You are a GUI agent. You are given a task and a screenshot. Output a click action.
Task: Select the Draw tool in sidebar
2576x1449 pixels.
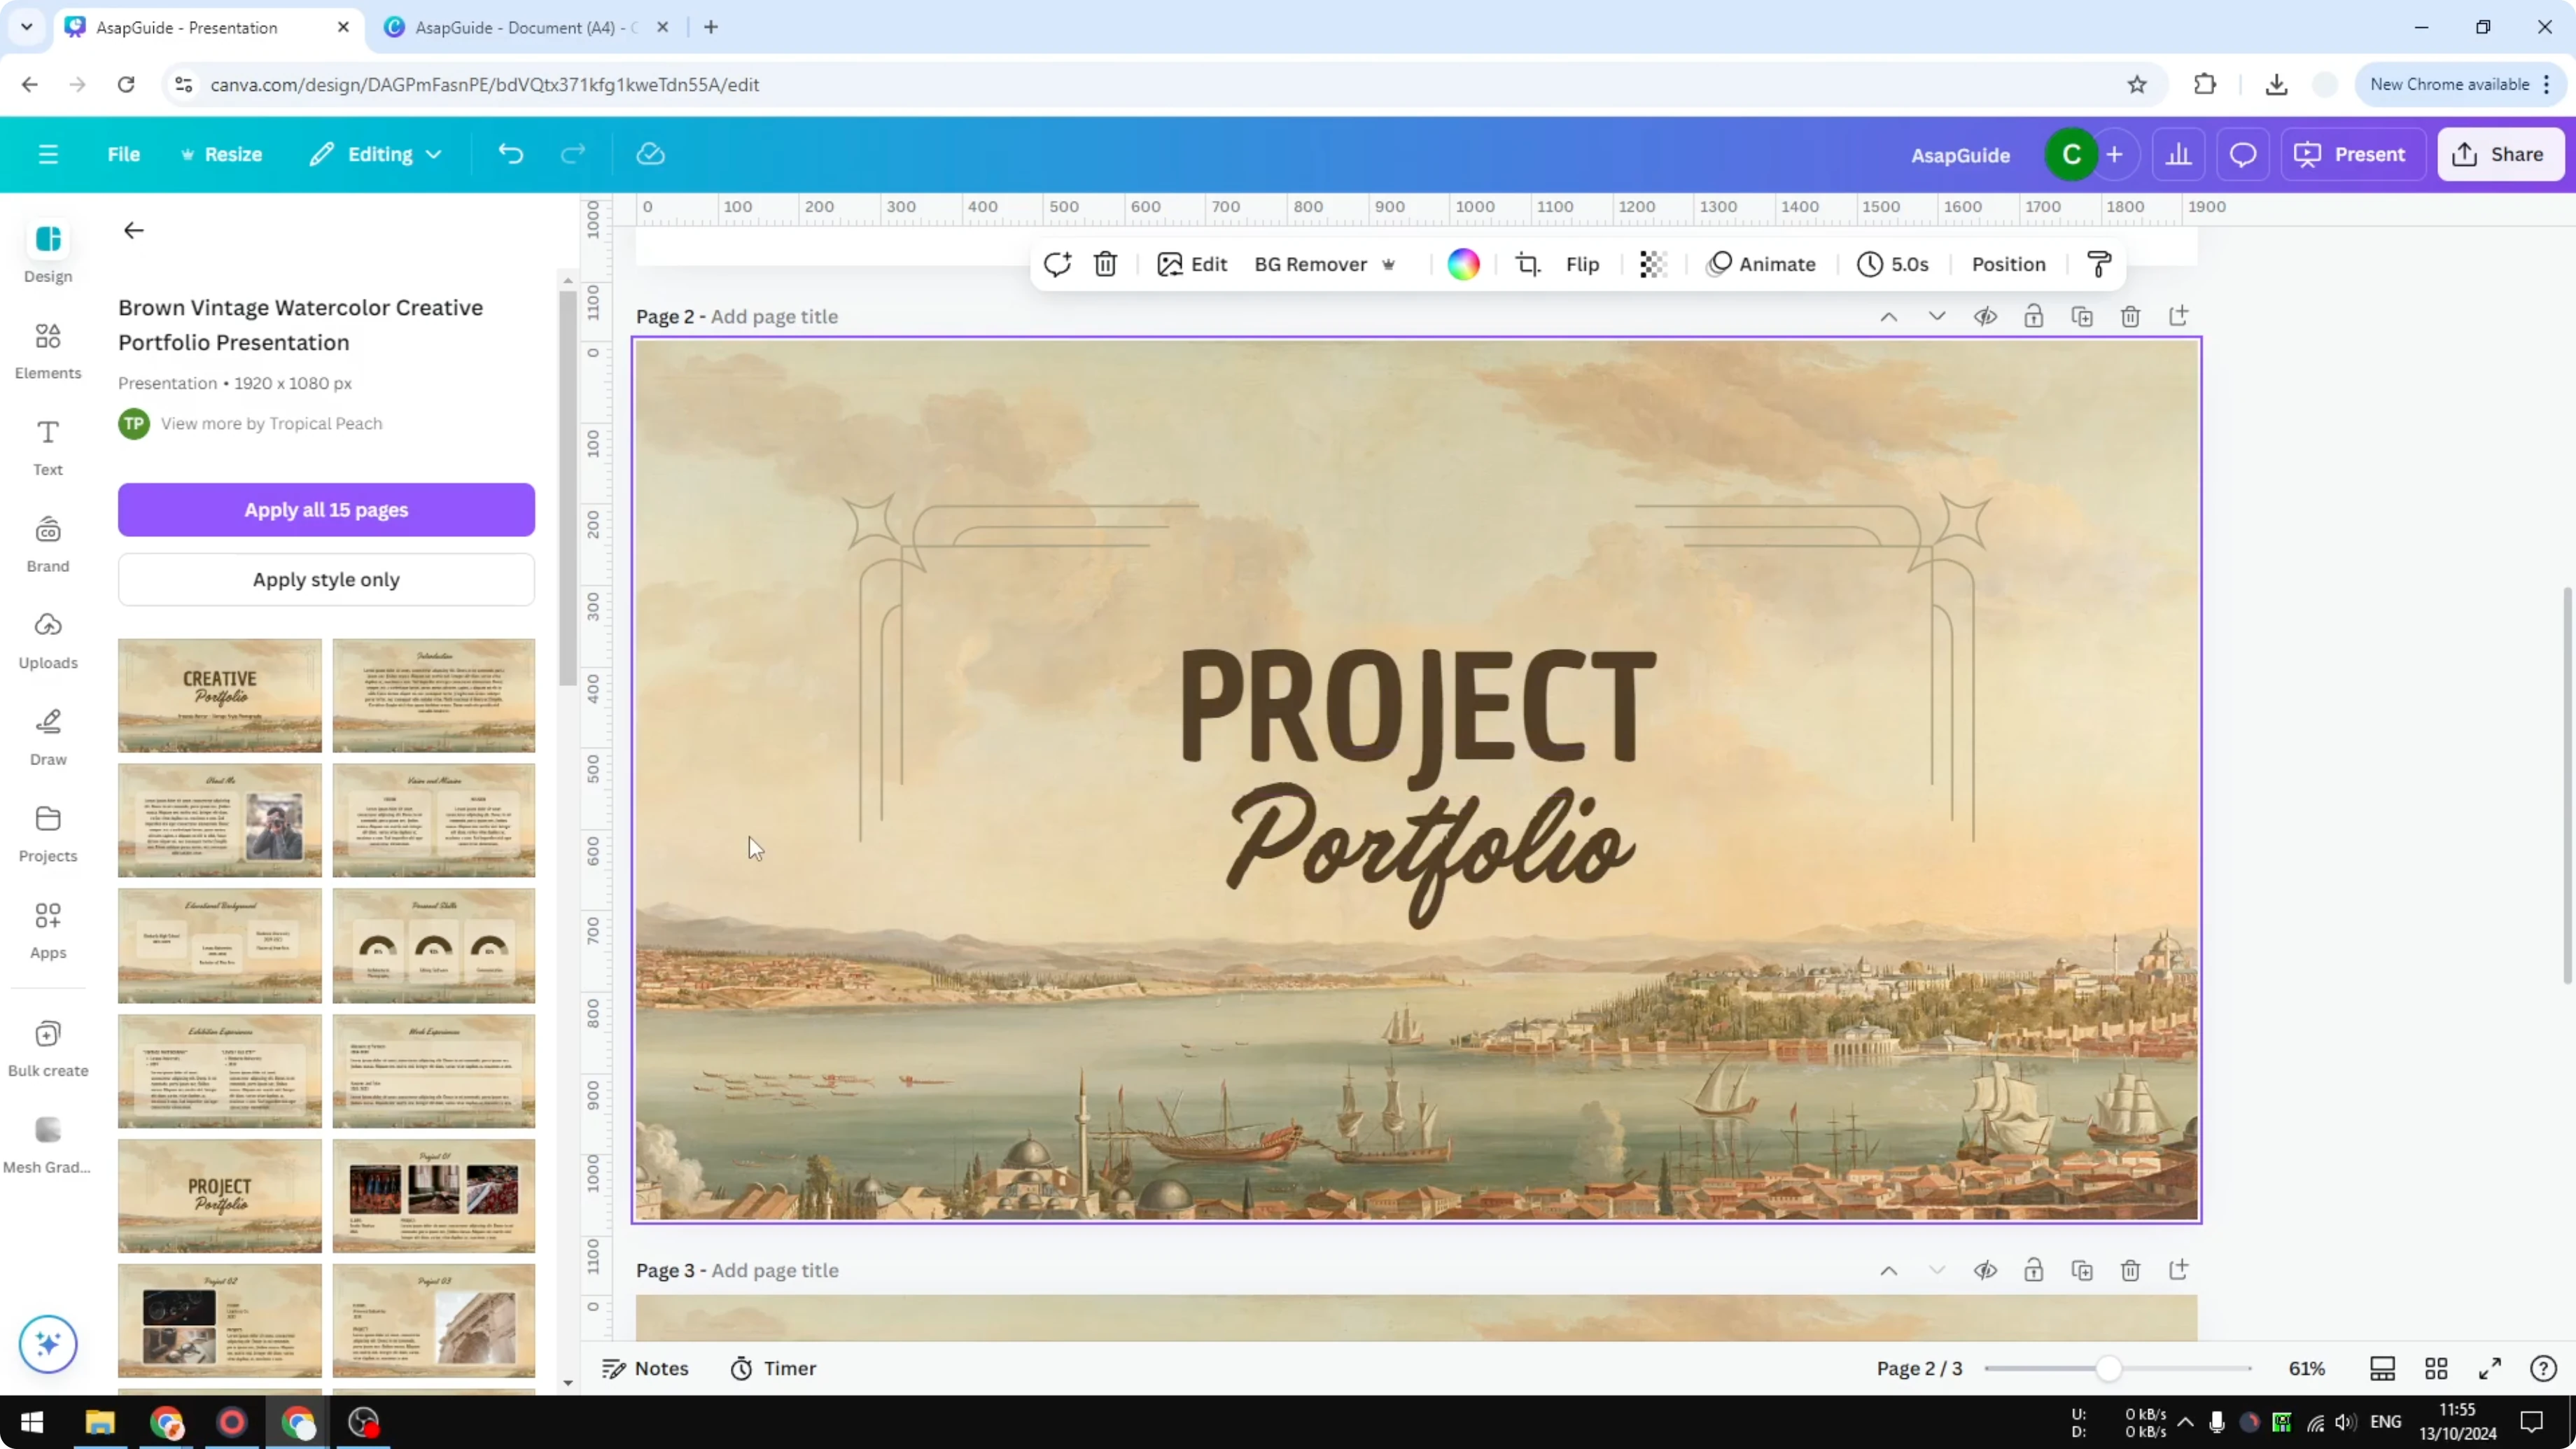pyautogui.click(x=47, y=737)
